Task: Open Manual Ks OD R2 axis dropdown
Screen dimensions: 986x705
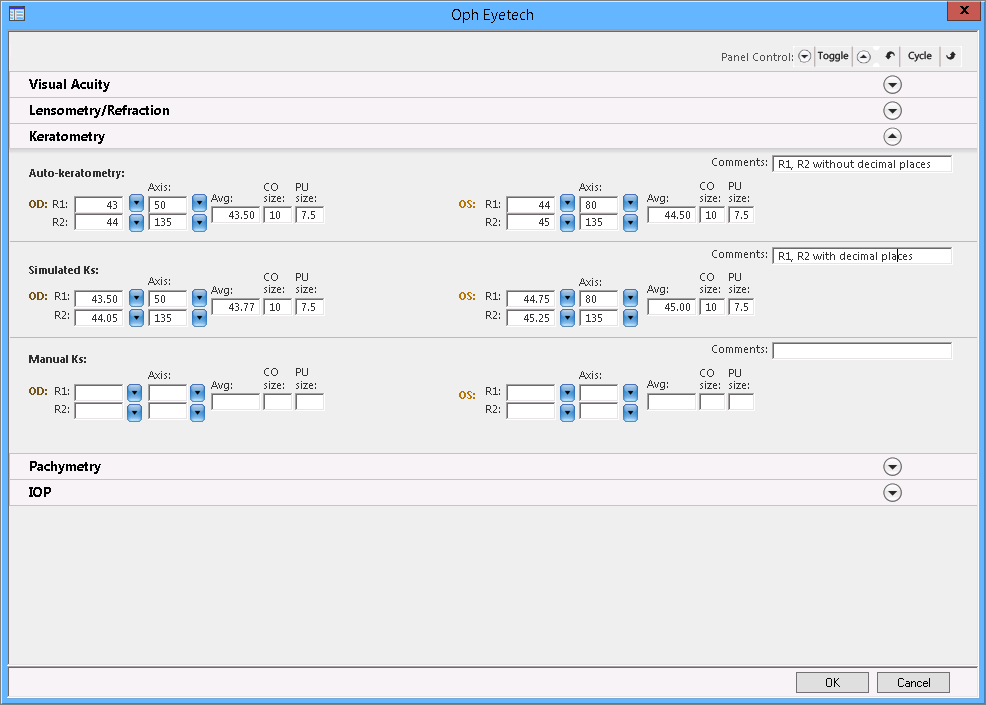Action: (x=197, y=413)
